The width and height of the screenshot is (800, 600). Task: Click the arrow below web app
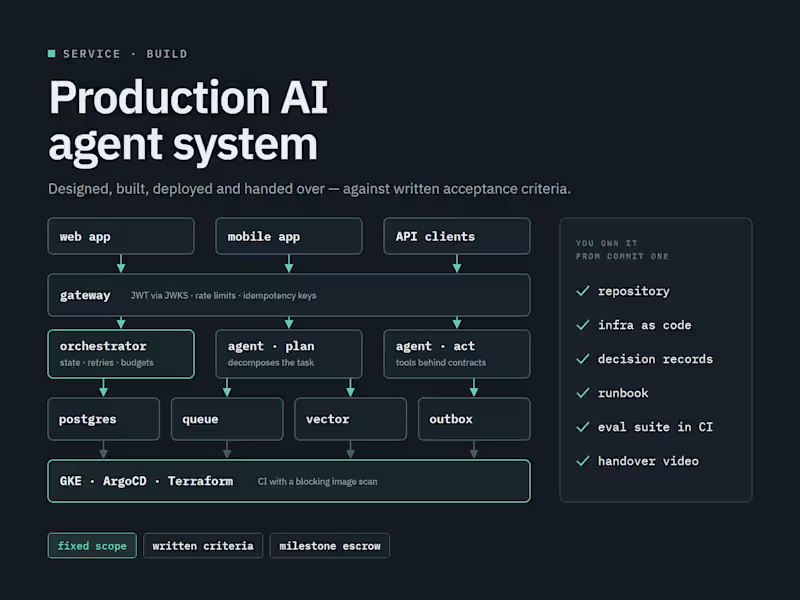(x=121, y=264)
